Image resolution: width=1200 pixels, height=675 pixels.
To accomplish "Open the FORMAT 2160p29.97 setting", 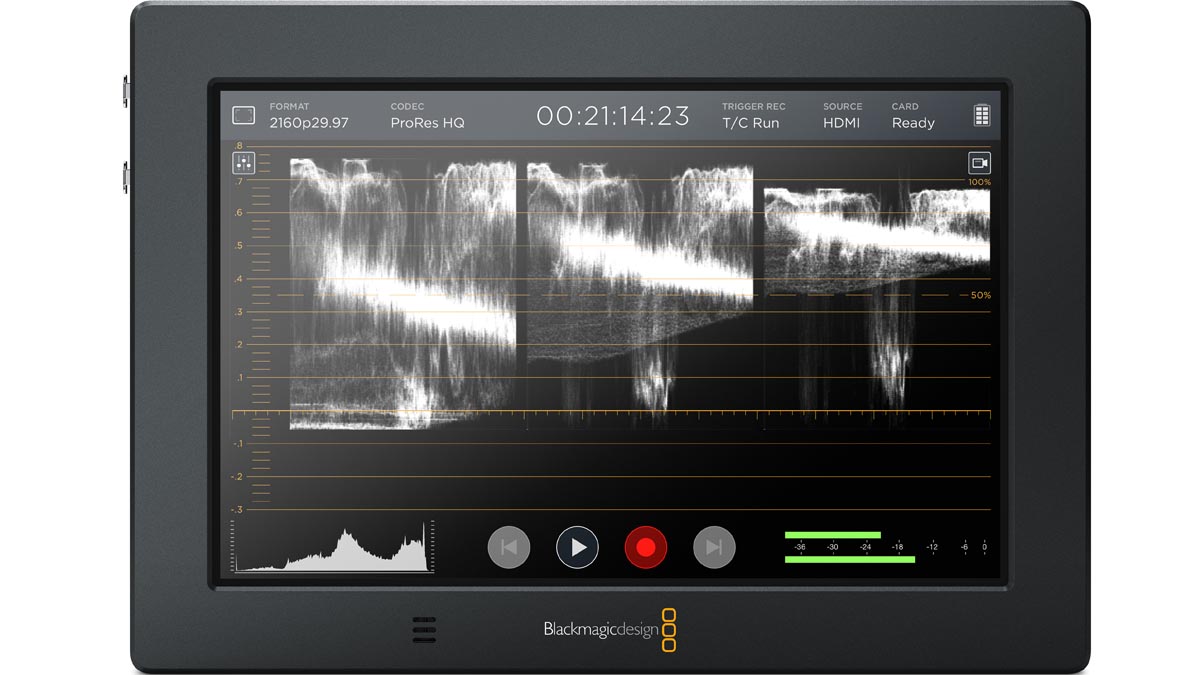I will click(308, 116).
